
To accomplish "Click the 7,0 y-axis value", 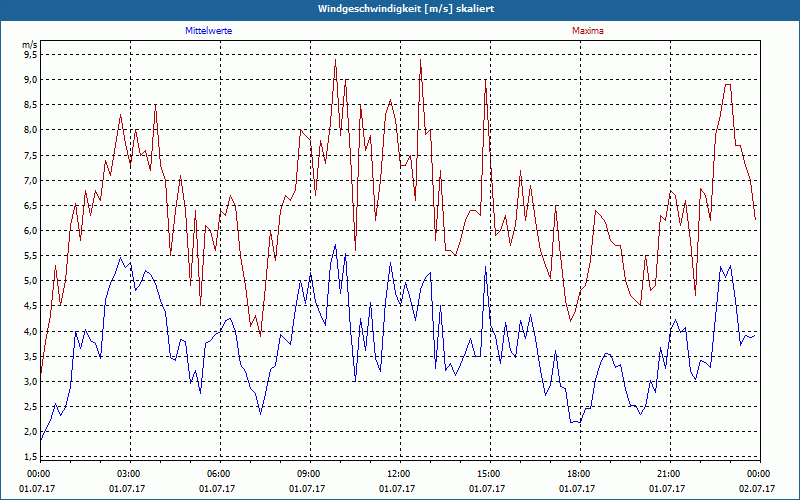I will [x=30, y=180].
